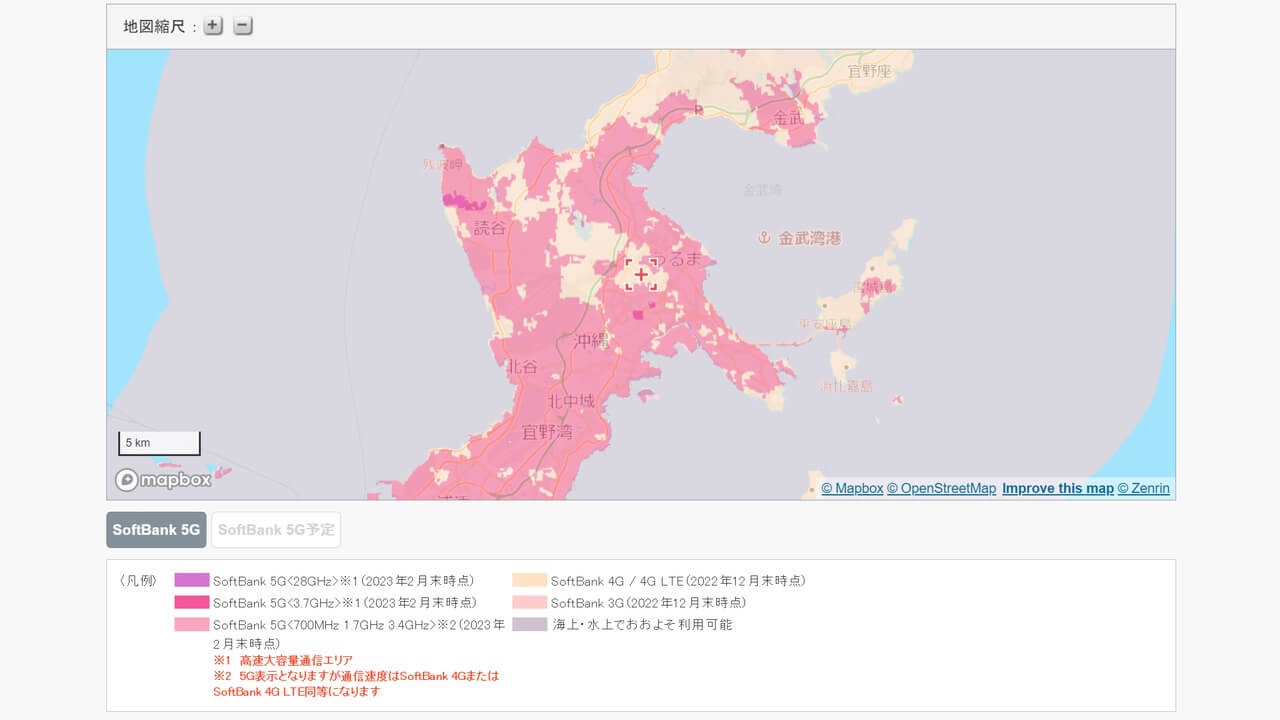Select the red crosshair marker on the map
Screen dimensions: 1280x720
641,274
